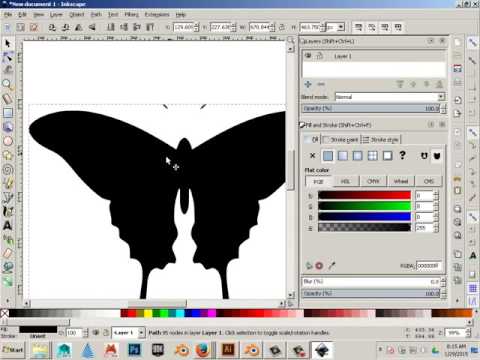Toggle status bar layer visibility
The height and width of the screenshot is (360, 480).
(96, 333)
